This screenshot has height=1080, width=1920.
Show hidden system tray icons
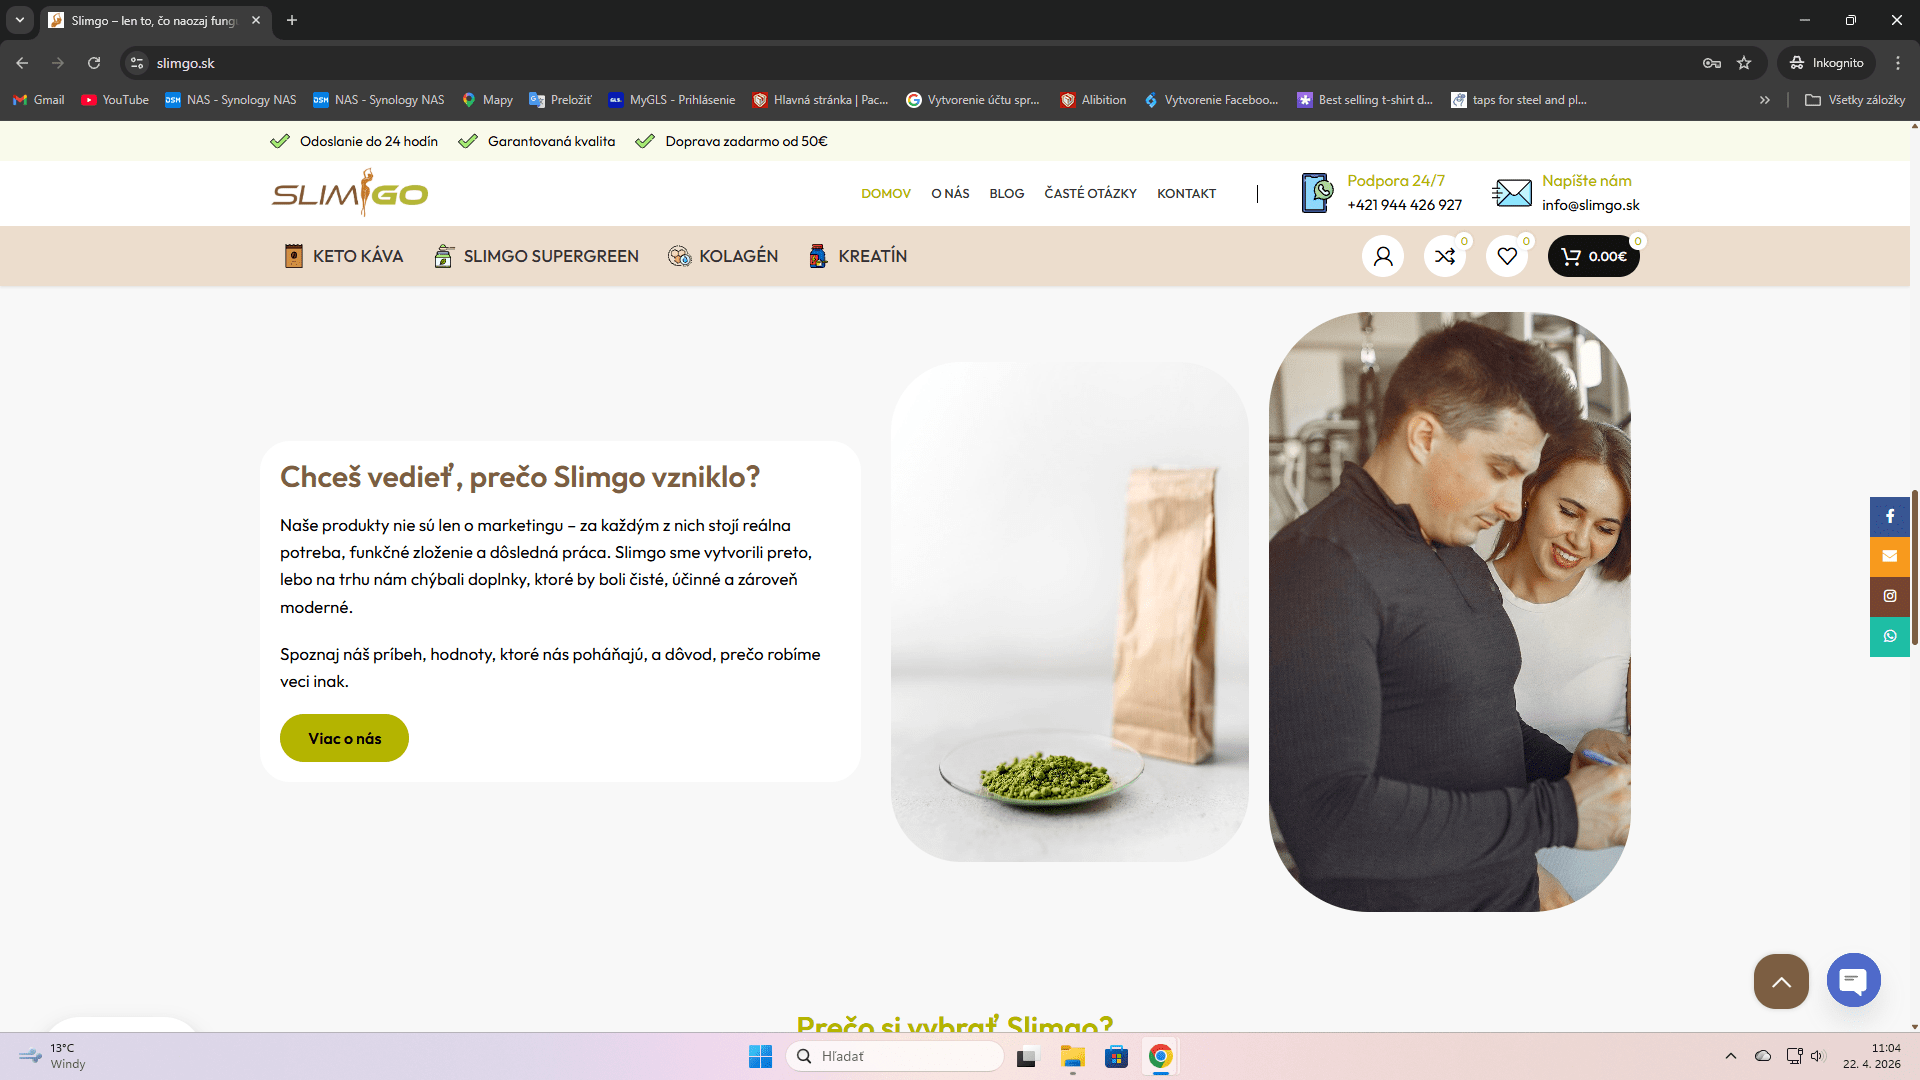(1730, 1056)
